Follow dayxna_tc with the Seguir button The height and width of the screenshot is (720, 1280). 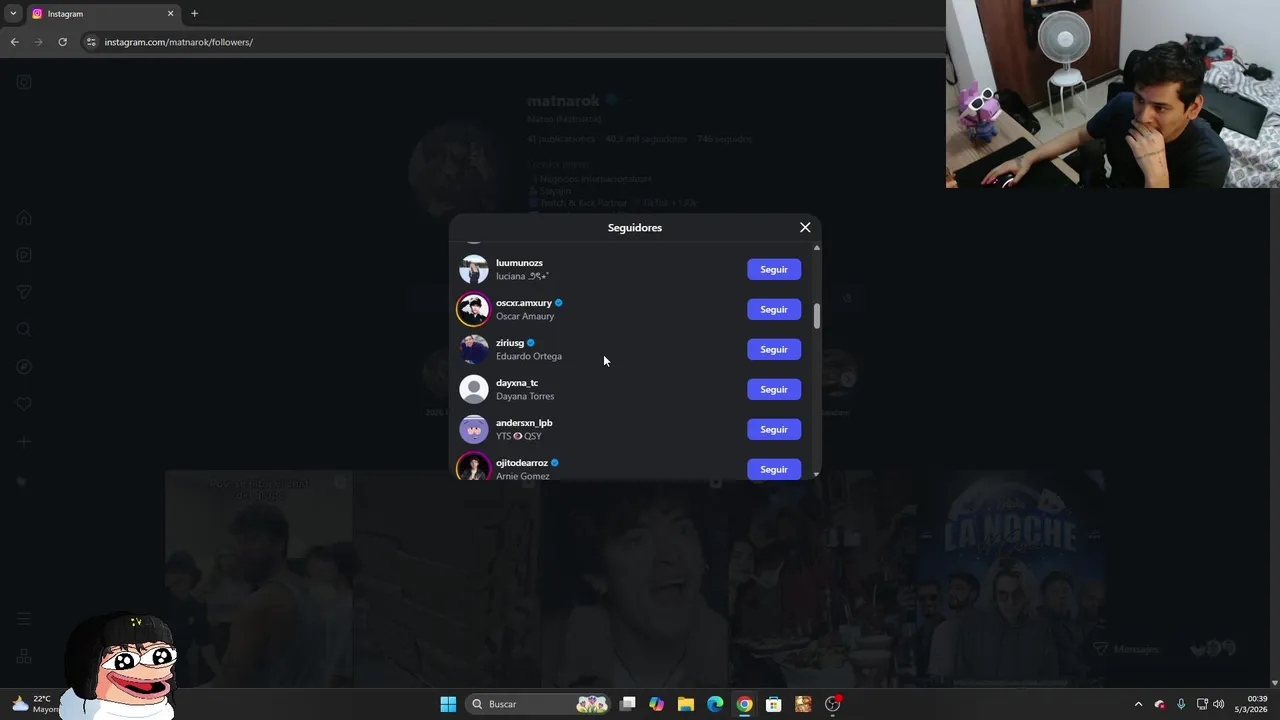click(774, 389)
